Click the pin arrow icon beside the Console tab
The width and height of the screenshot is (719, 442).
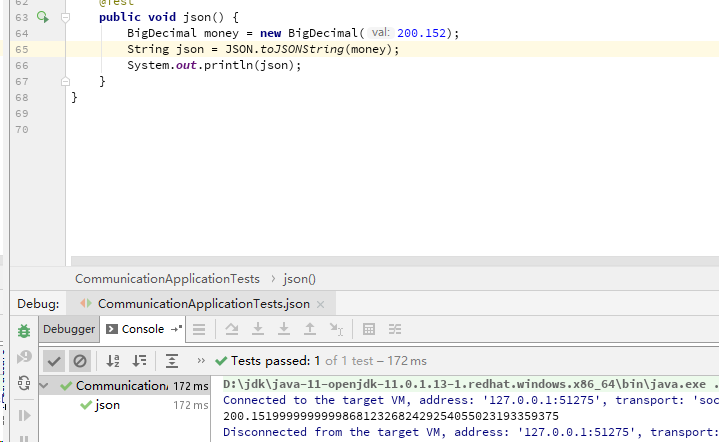click(x=177, y=329)
